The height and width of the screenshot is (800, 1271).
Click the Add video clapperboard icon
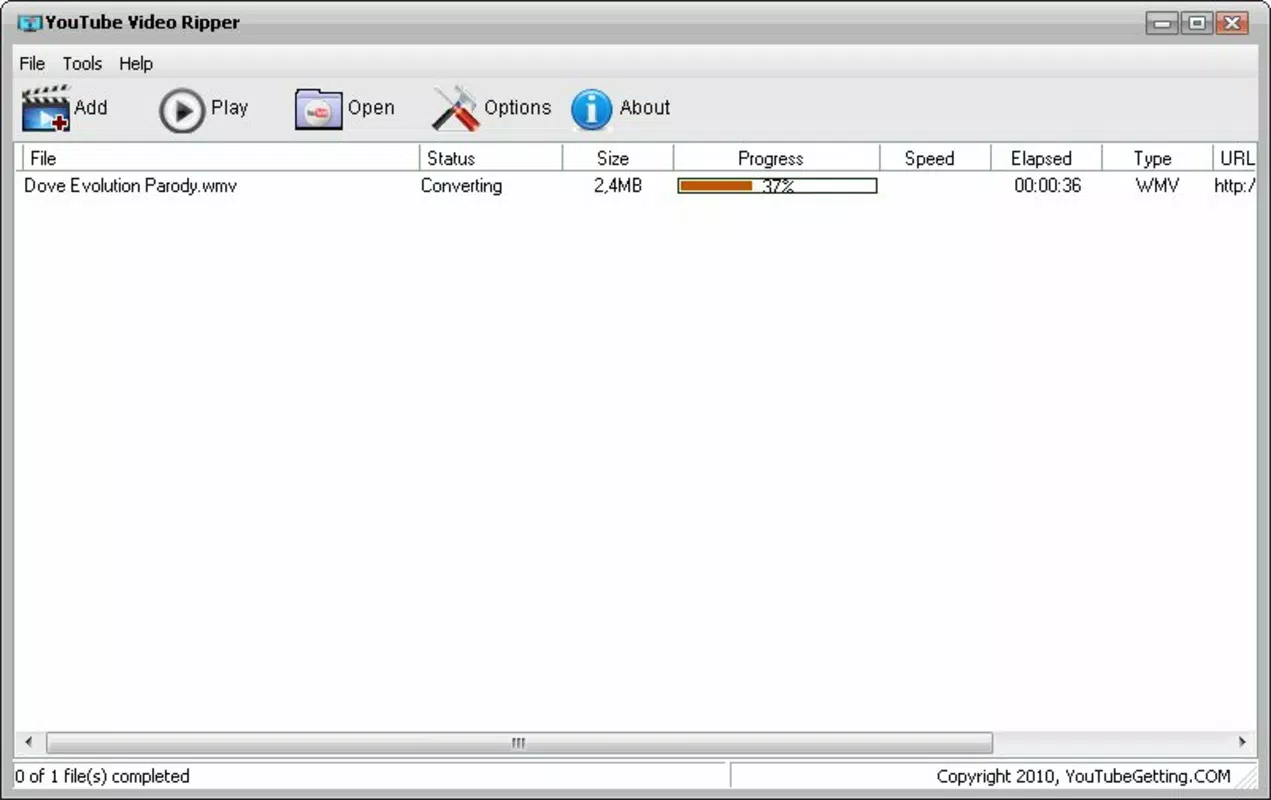[x=46, y=108]
